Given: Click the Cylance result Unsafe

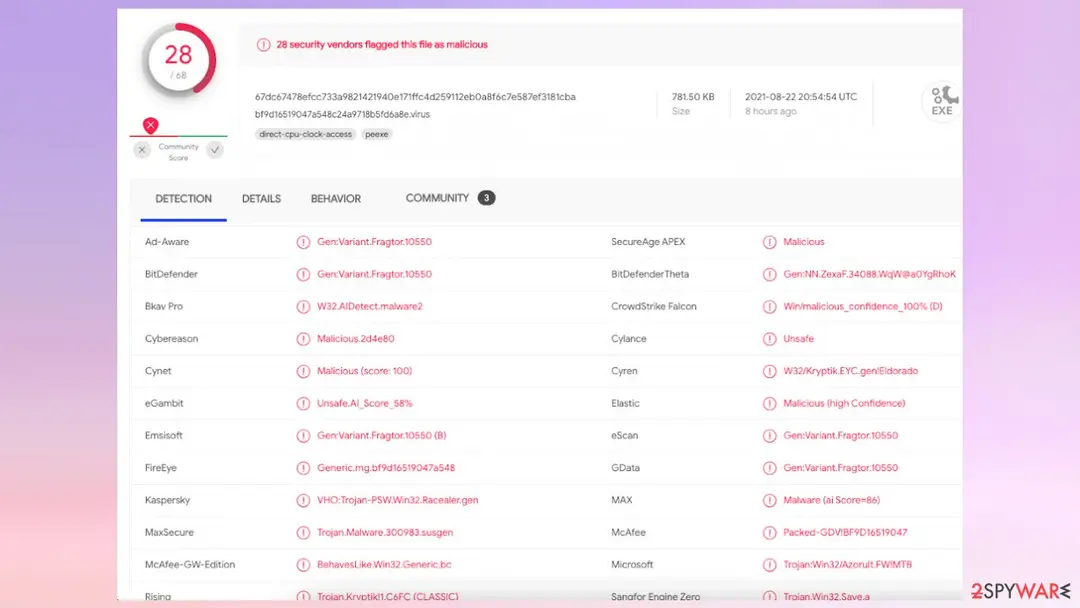Looking at the screenshot, I should pyautogui.click(x=798, y=339).
